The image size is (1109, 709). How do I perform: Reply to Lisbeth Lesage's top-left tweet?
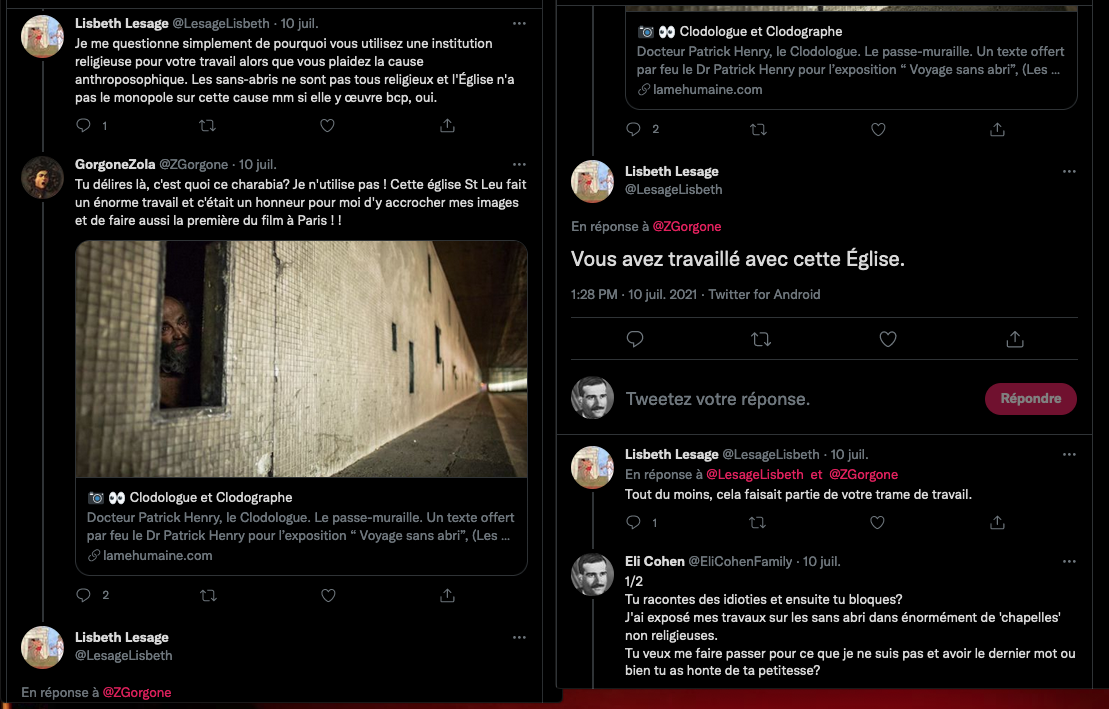pyautogui.click(x=84, y=126)
